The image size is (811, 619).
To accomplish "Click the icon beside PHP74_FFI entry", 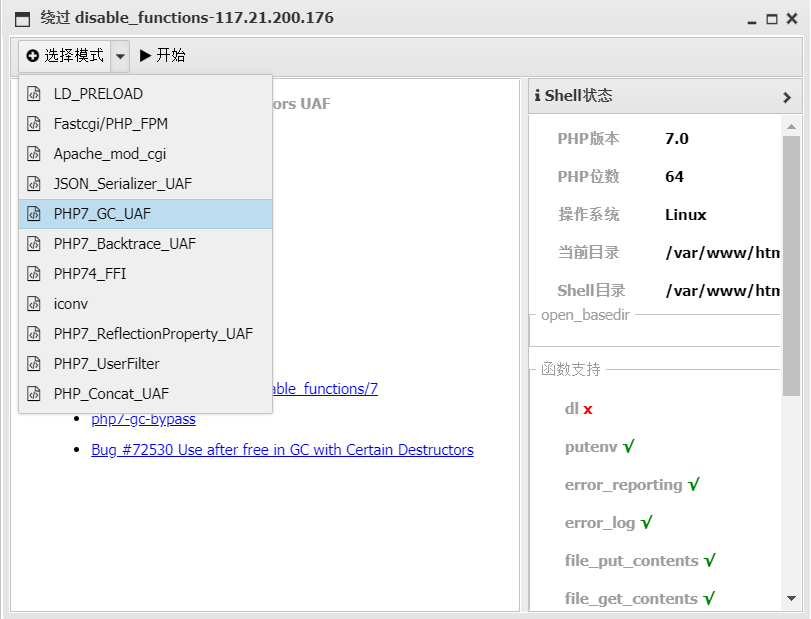I will 34,274.
